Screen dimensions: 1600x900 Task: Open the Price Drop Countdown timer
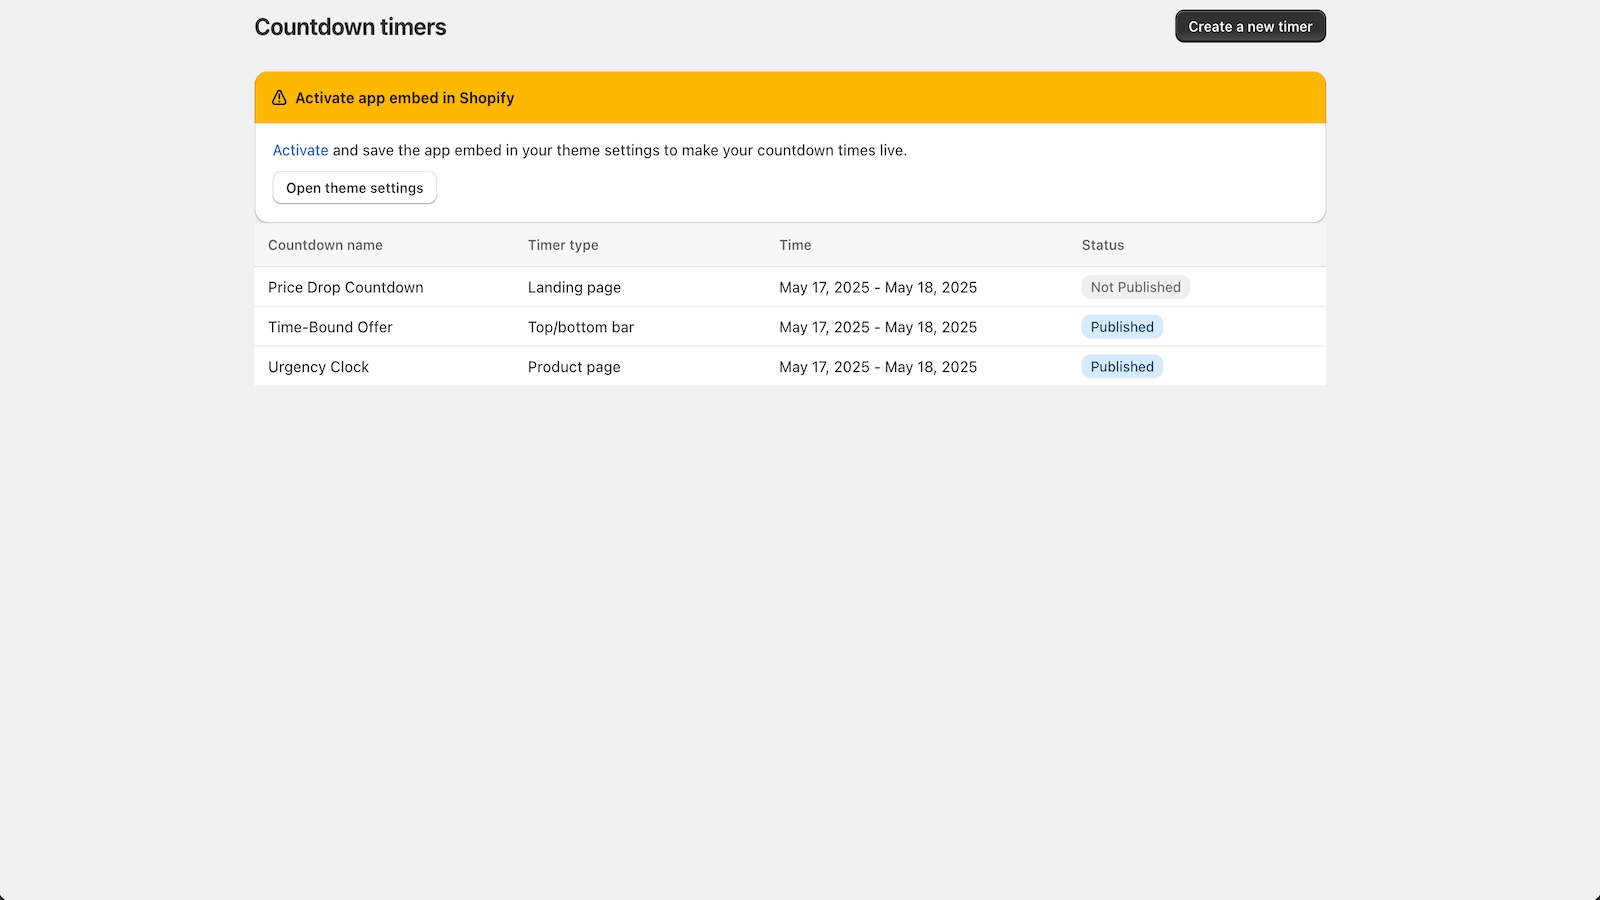coord(346,287)
